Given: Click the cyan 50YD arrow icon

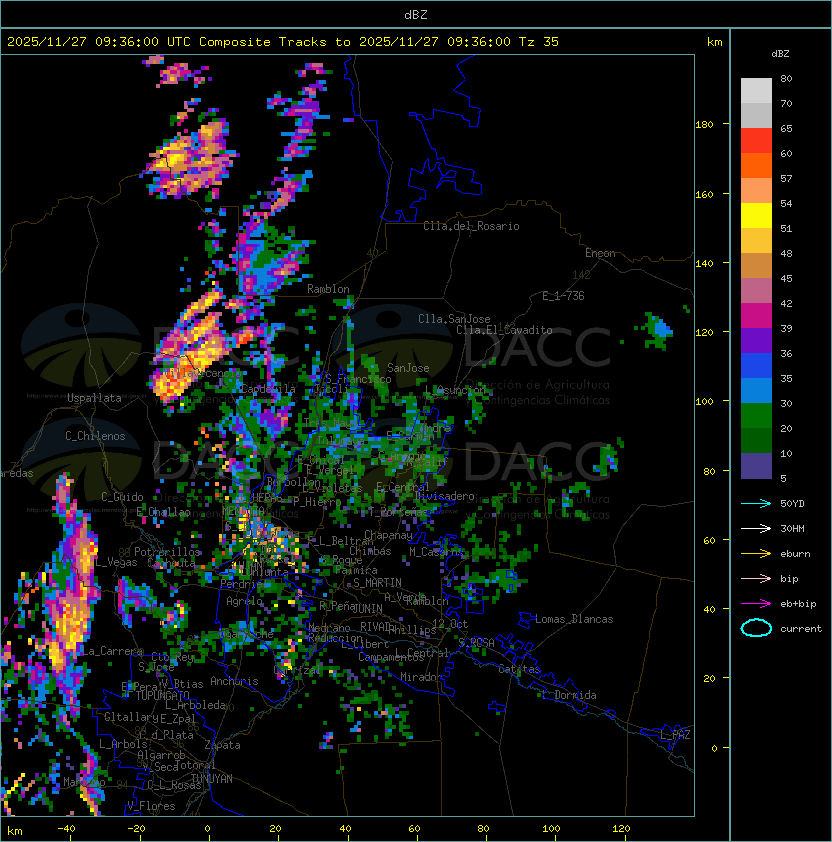Looking at the screenshot, I should click(x=756, y=504).
